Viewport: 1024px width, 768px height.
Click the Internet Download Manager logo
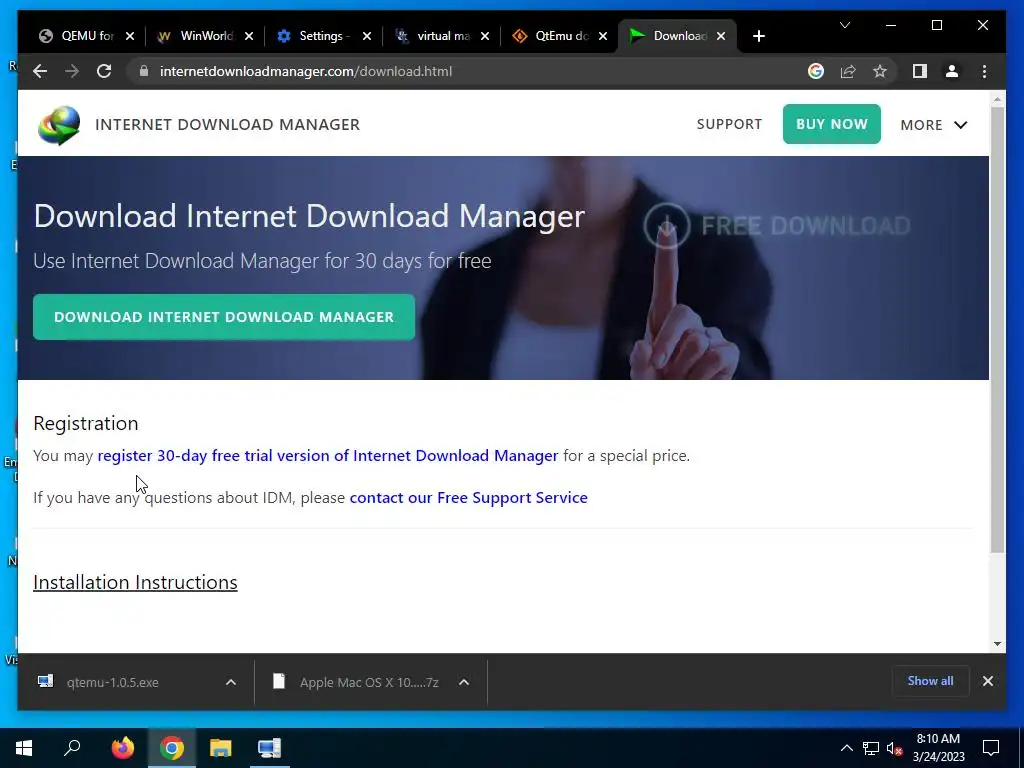59,125
